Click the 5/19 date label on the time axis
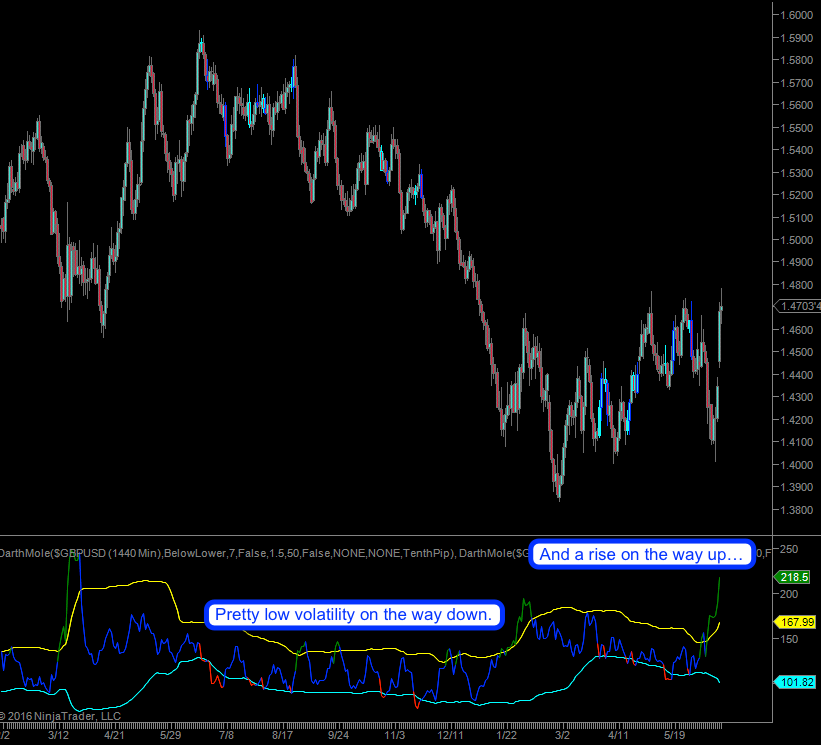 [x=678, y=735]
